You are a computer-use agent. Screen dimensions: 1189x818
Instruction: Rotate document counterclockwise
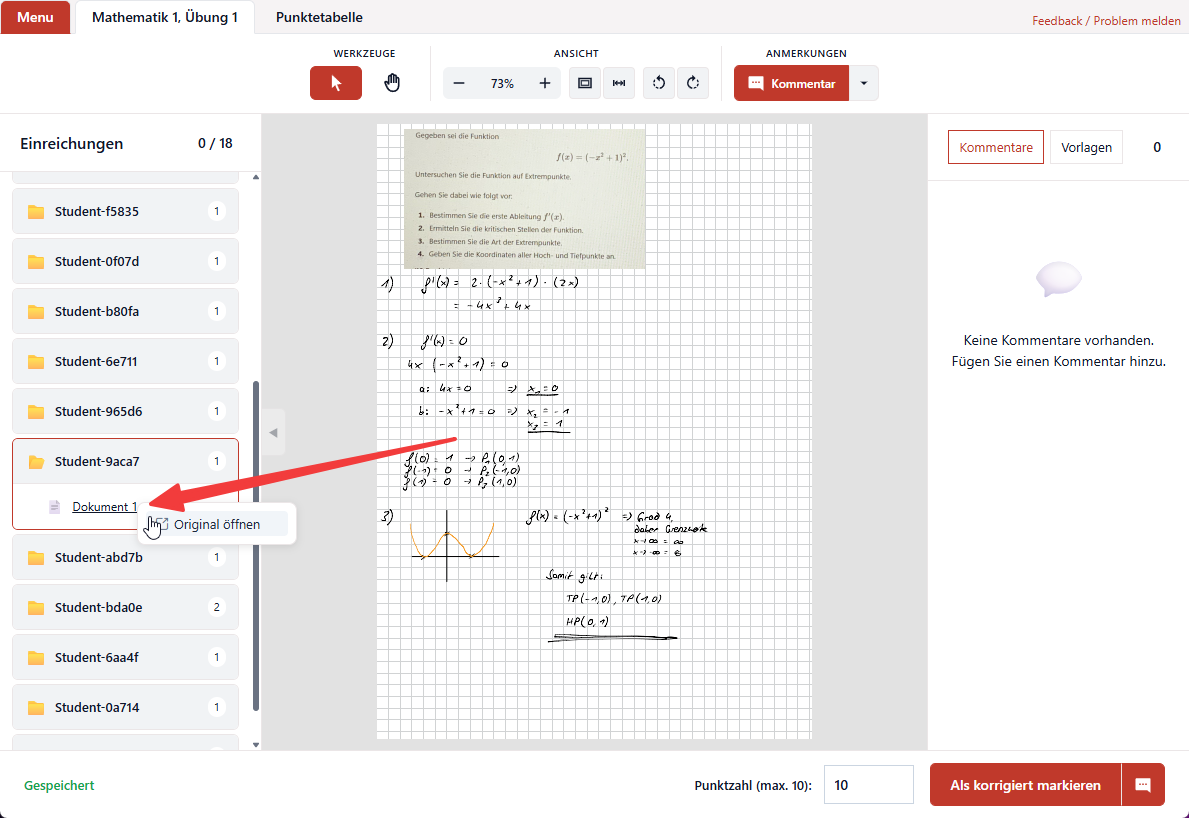pos(659,83)
